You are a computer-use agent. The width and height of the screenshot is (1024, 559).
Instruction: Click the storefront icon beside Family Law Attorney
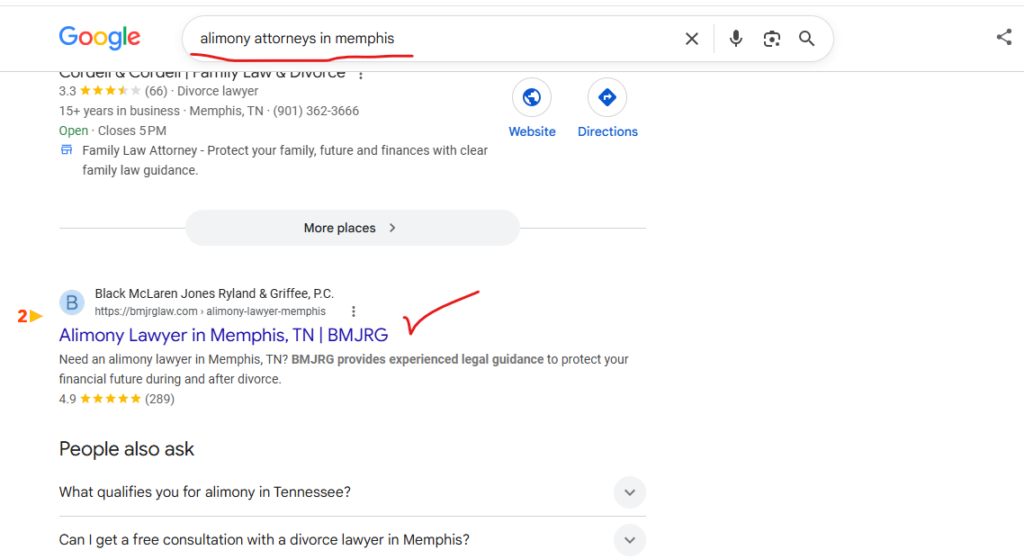tap(67, 150)
